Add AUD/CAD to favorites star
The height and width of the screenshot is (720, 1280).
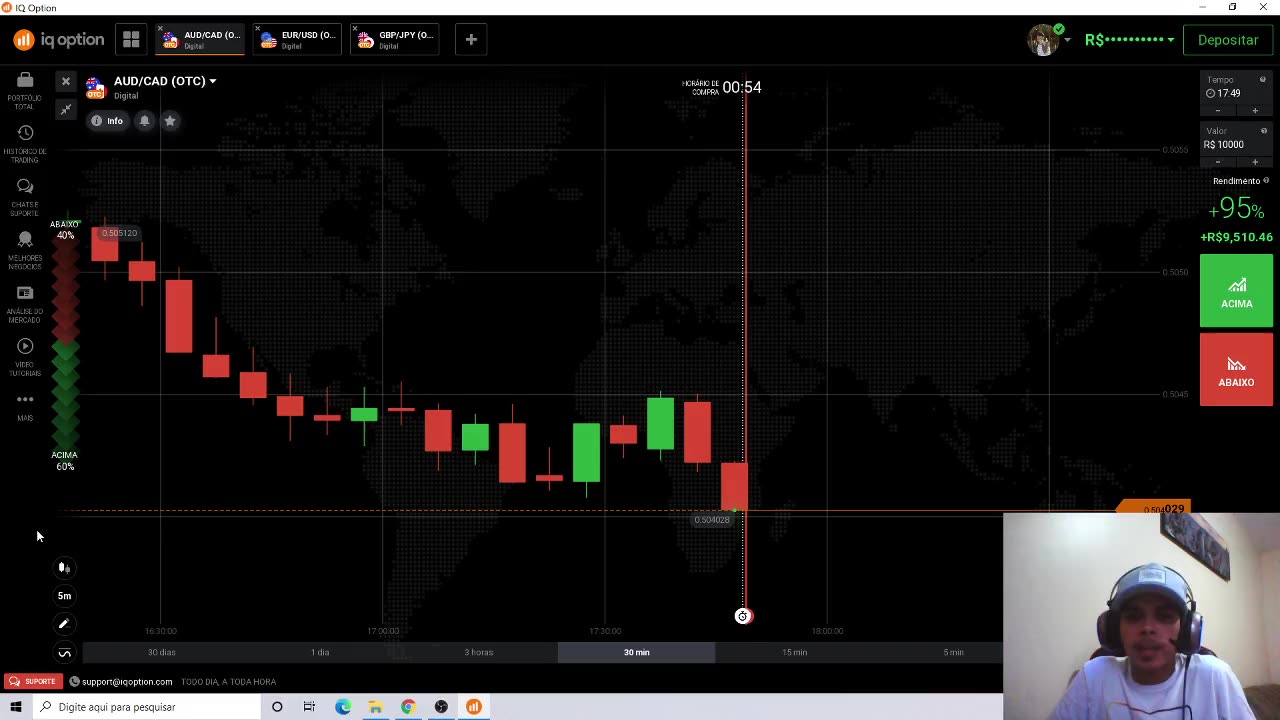170,121
